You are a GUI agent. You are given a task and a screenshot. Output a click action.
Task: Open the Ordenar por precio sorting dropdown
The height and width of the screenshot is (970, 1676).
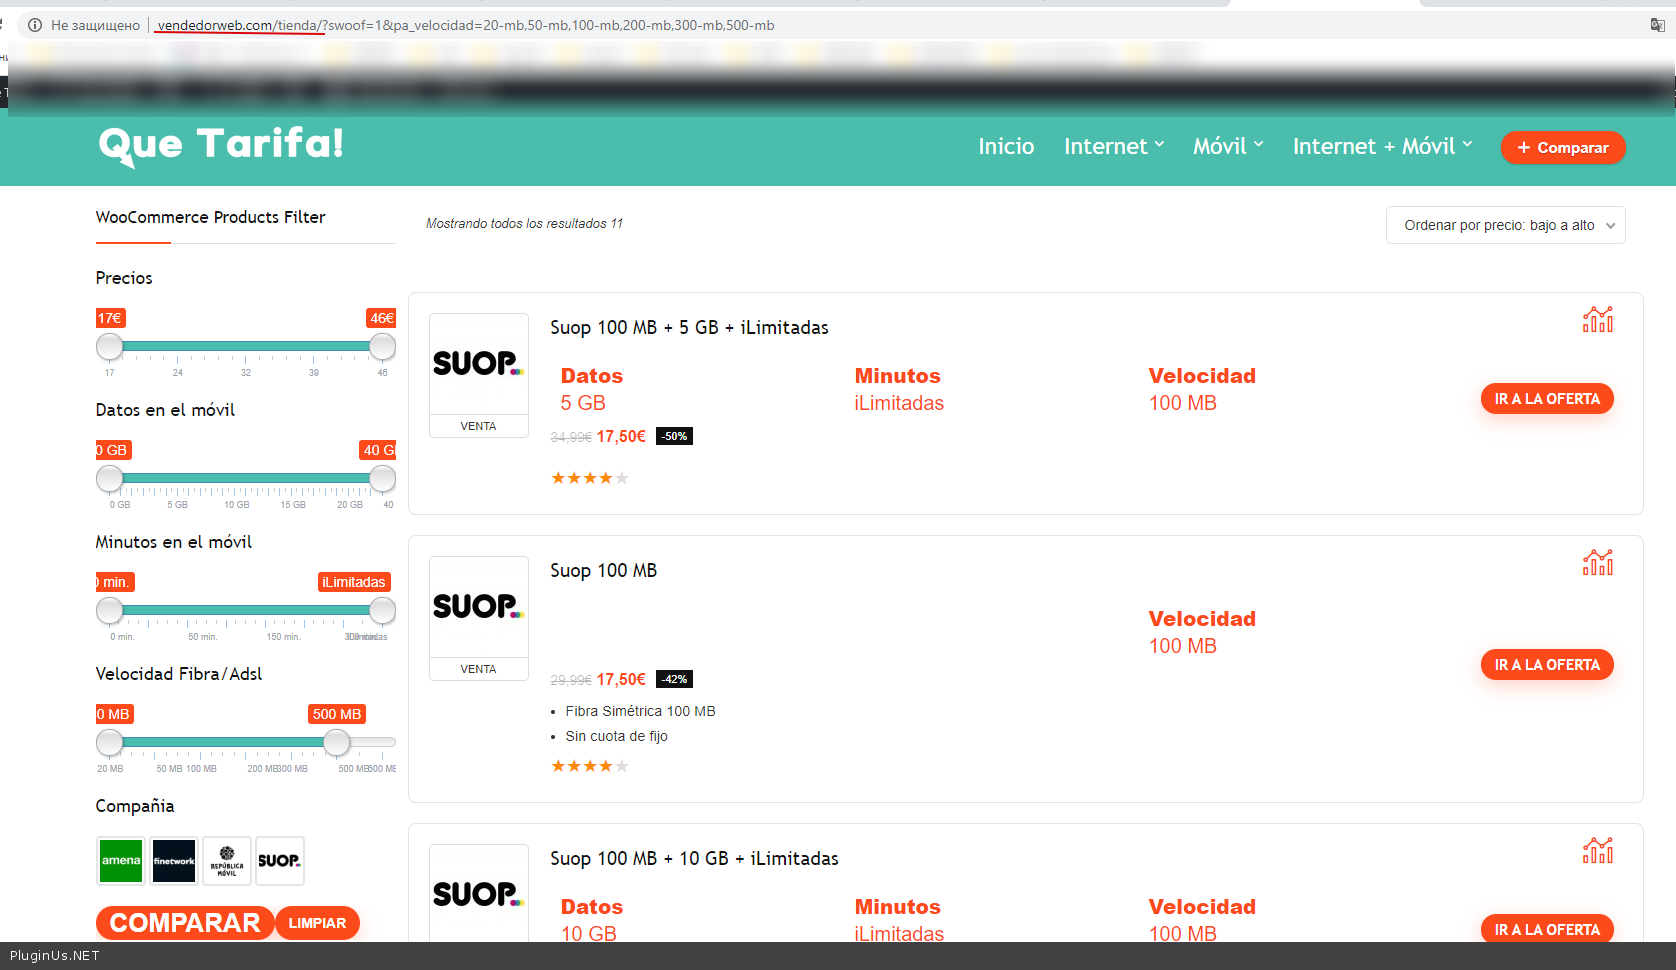pyautogui.click(x=1505, y=225)
